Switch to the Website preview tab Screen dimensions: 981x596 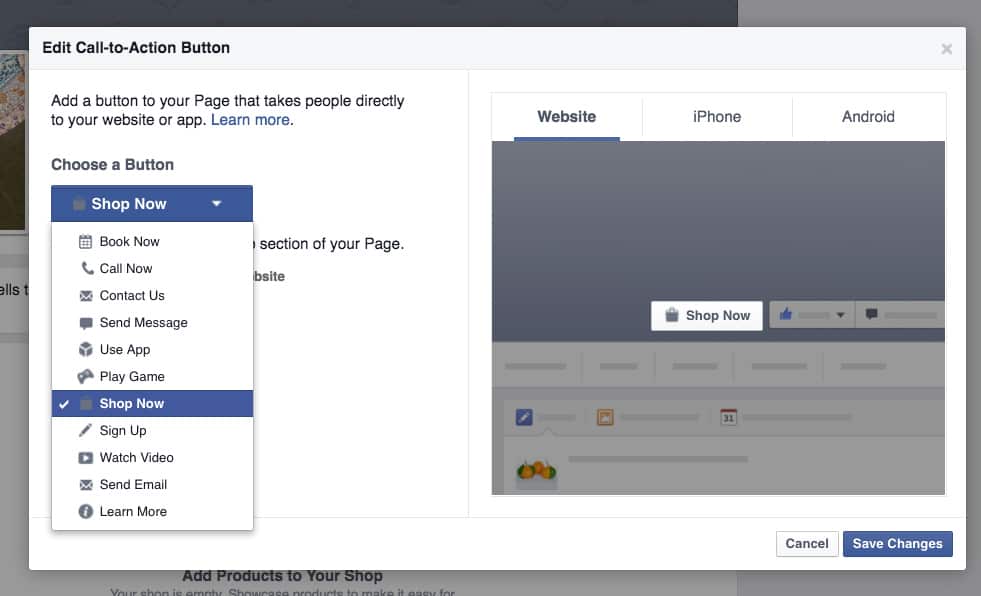(x=567, y=117)
